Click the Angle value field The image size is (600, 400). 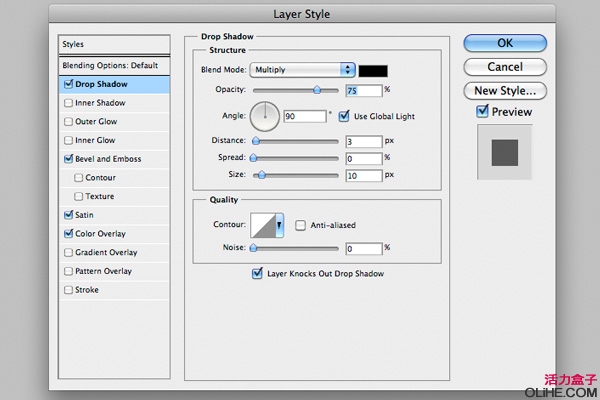305,116
